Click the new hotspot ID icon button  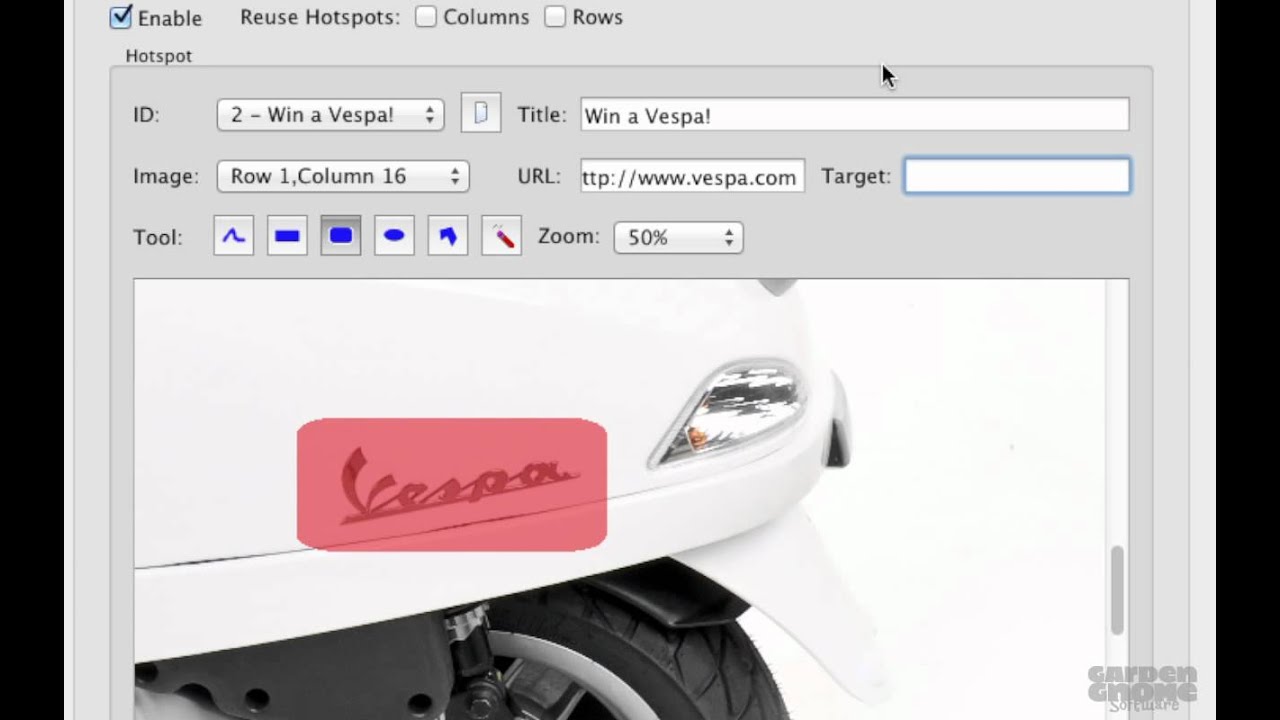point(481,113)
